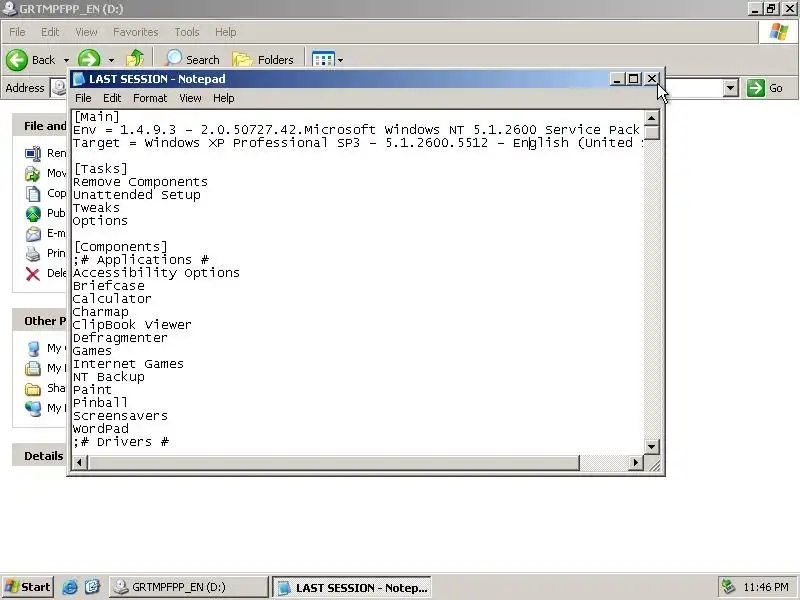The image size is (800, 600).
Task: Open Explorer Tools menu
Action: coord(187,32)
